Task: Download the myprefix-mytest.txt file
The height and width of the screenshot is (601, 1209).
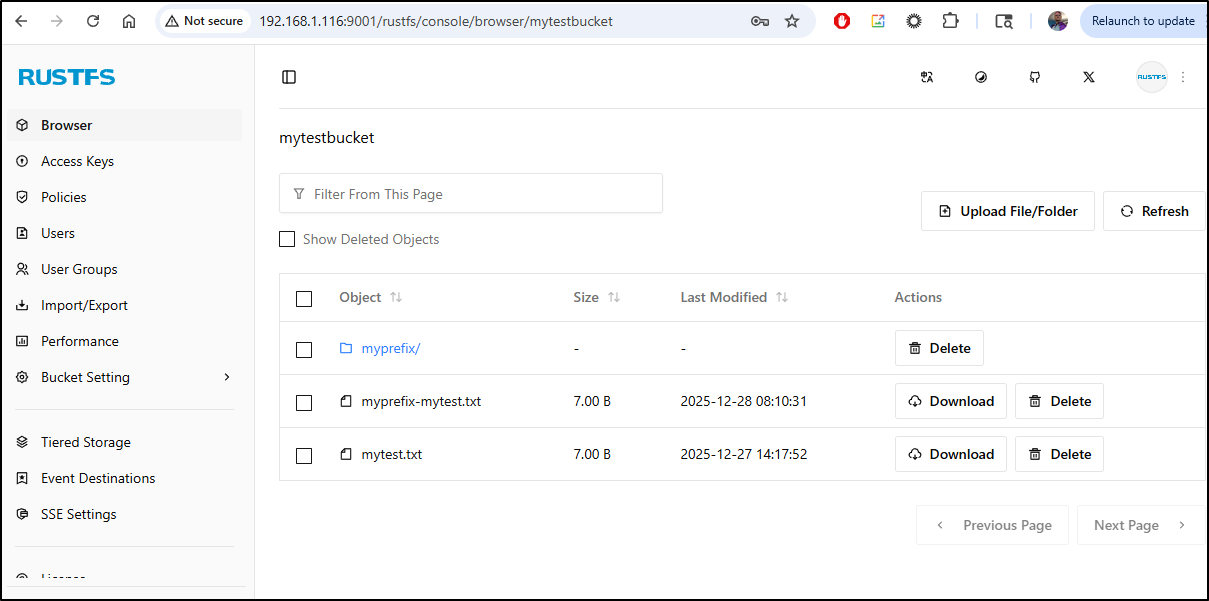Action: 950,401
